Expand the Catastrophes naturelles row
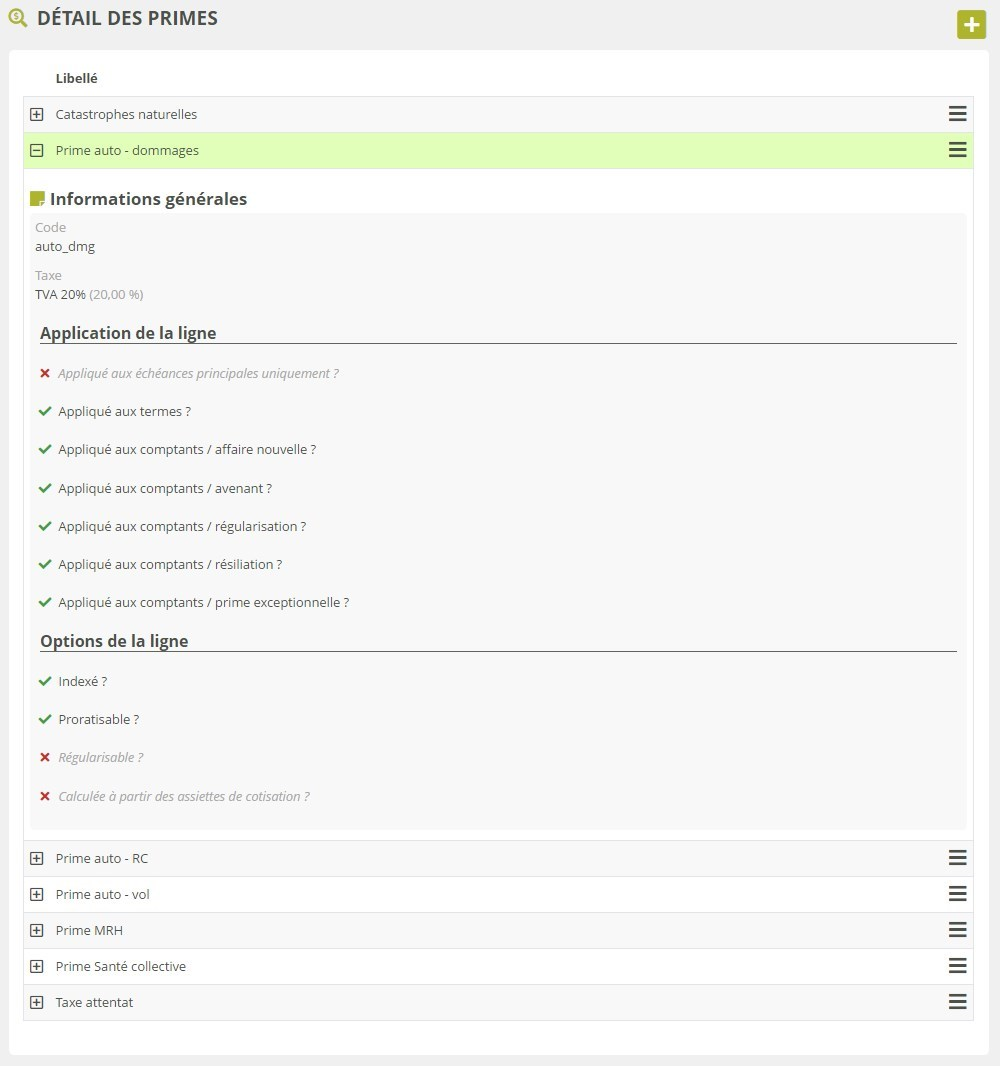This screenshot has width=1000, height=1066. point(37,114)
